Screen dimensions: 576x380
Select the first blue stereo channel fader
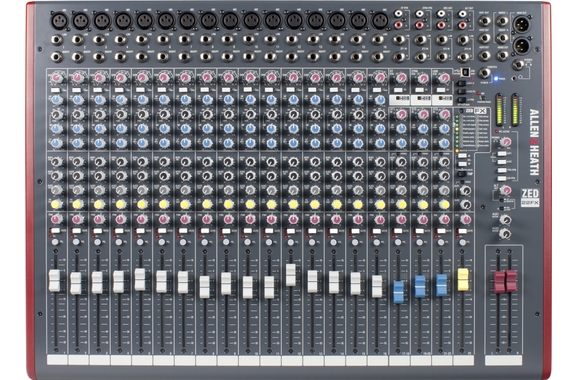(x=399, y=291)
